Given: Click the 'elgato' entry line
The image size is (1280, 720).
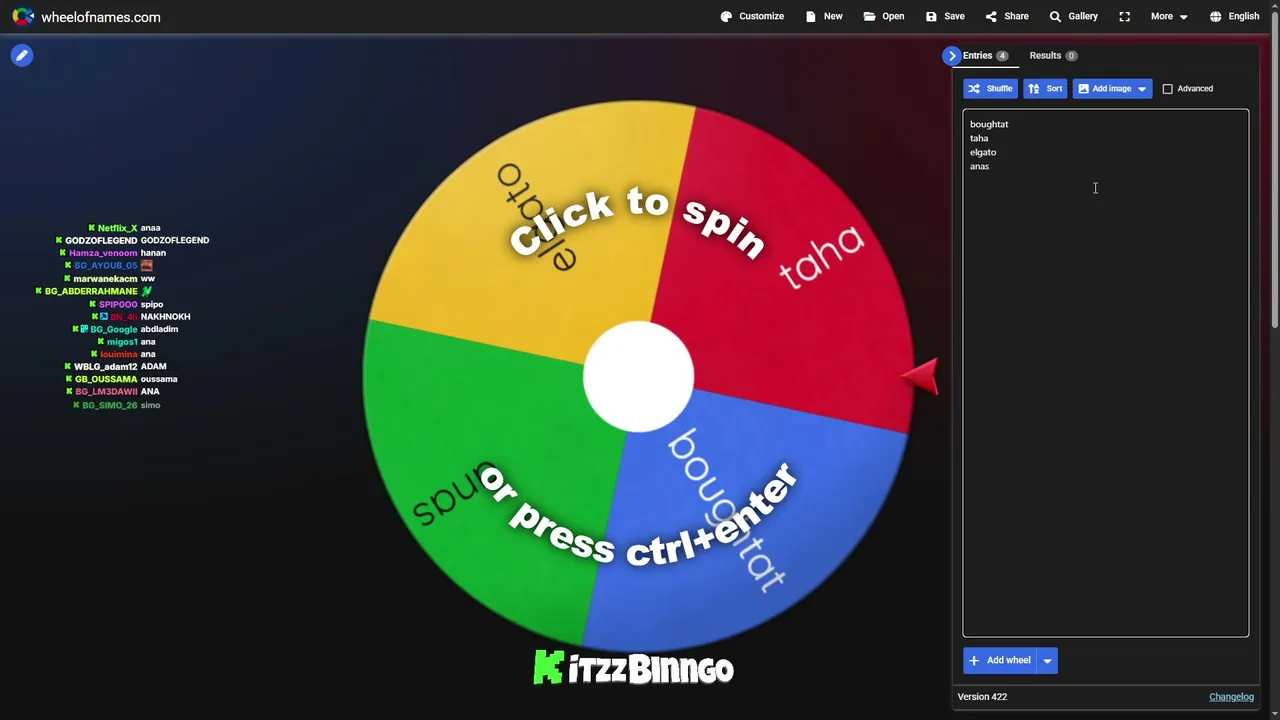Looking at the screenshot, I should 983,152.
